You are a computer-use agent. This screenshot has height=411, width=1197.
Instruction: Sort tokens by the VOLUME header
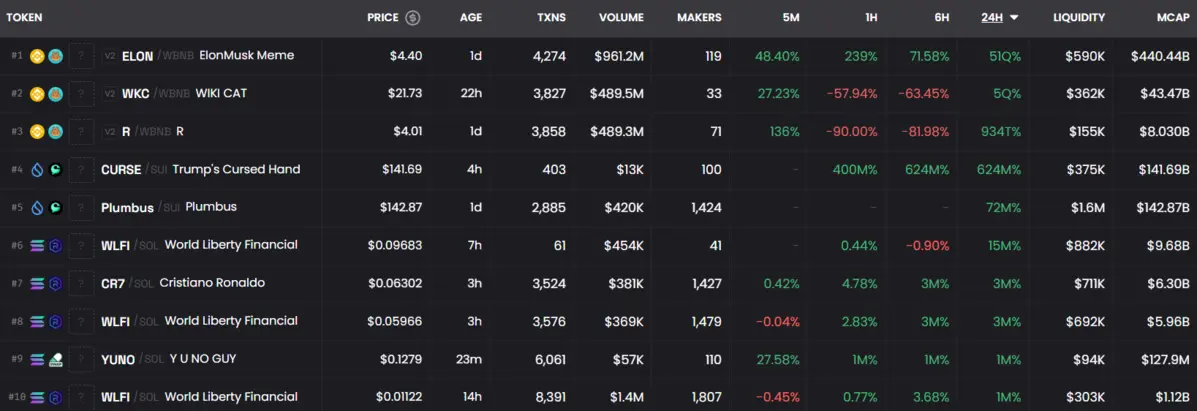click(621, 18)
